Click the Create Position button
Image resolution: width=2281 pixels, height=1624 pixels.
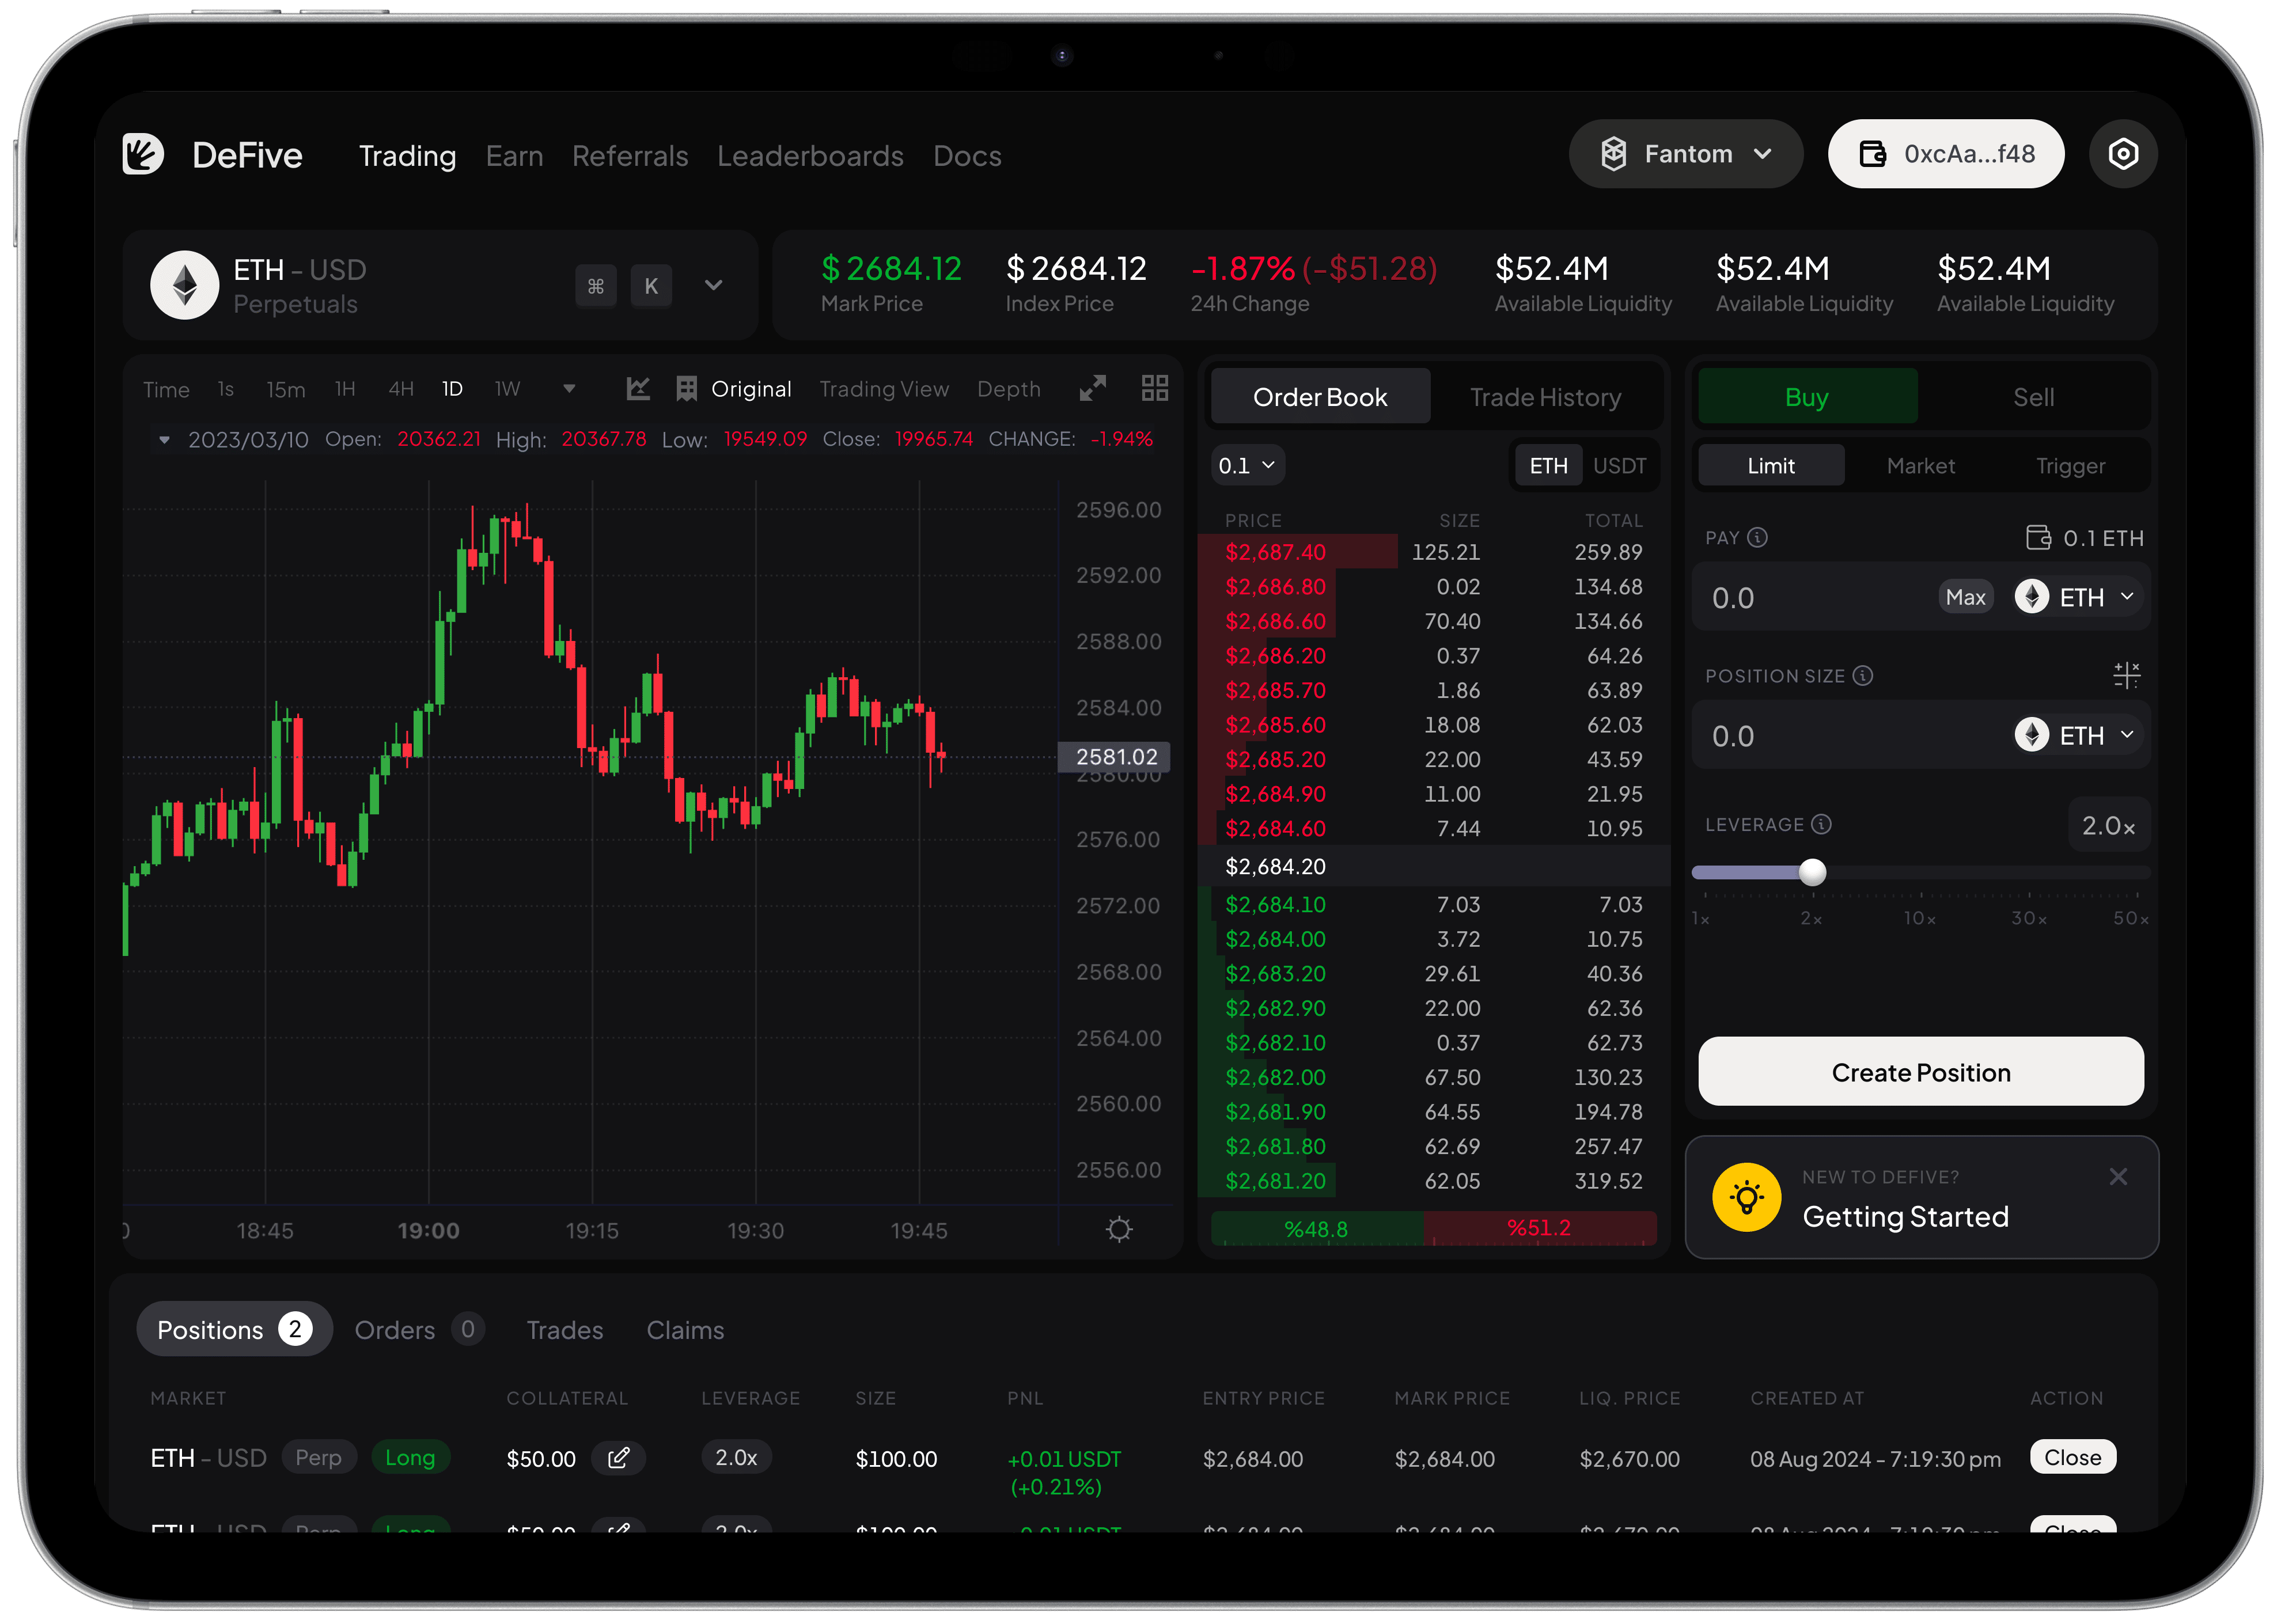1920,1072
